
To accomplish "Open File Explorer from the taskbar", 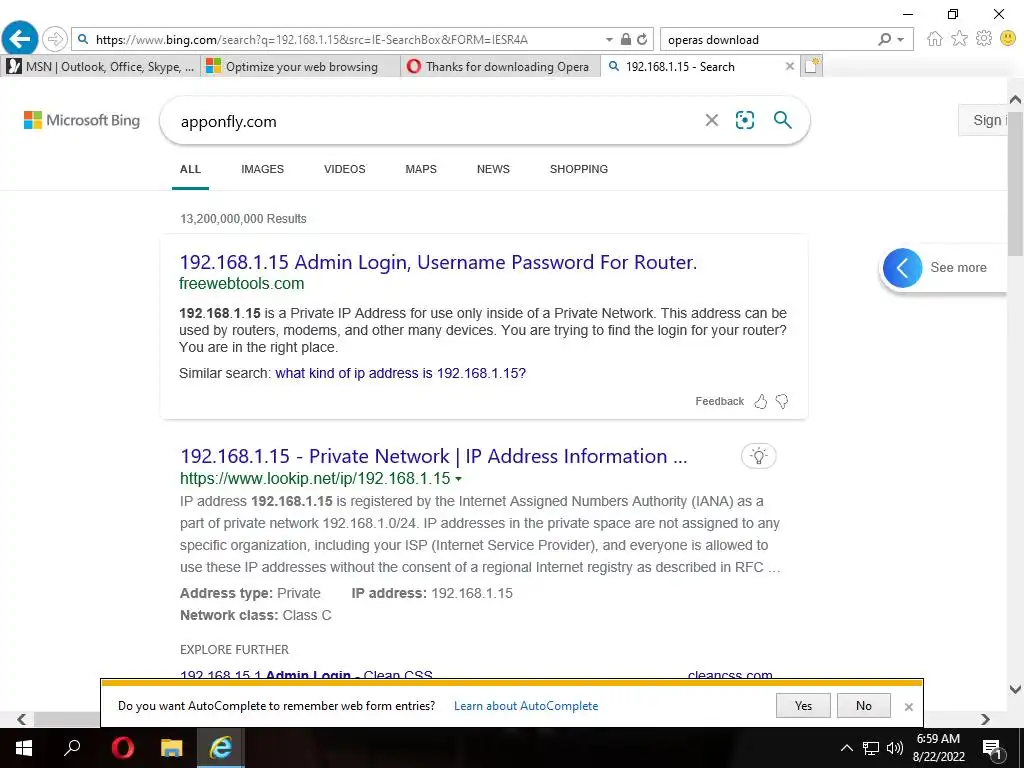I will [171, 748].
